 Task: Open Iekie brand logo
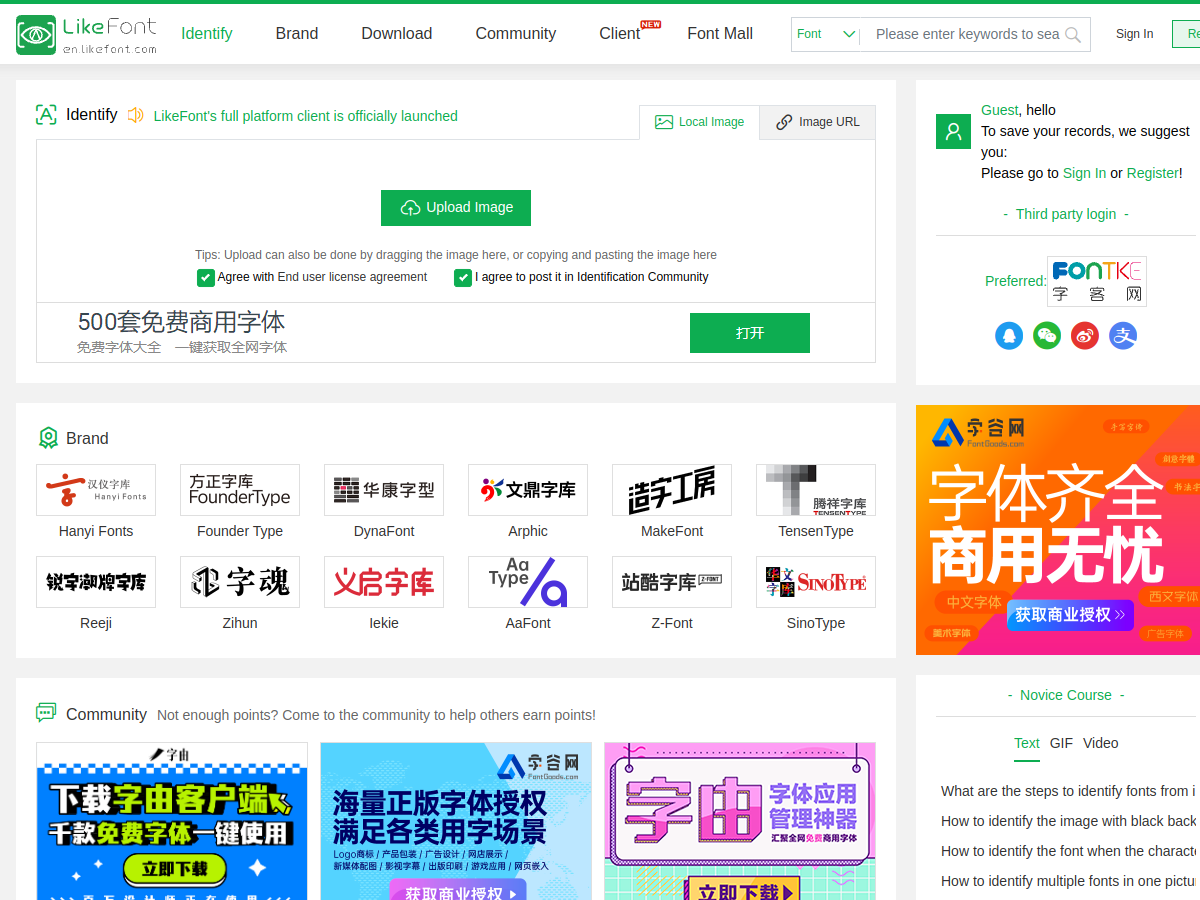click(384, 582)
